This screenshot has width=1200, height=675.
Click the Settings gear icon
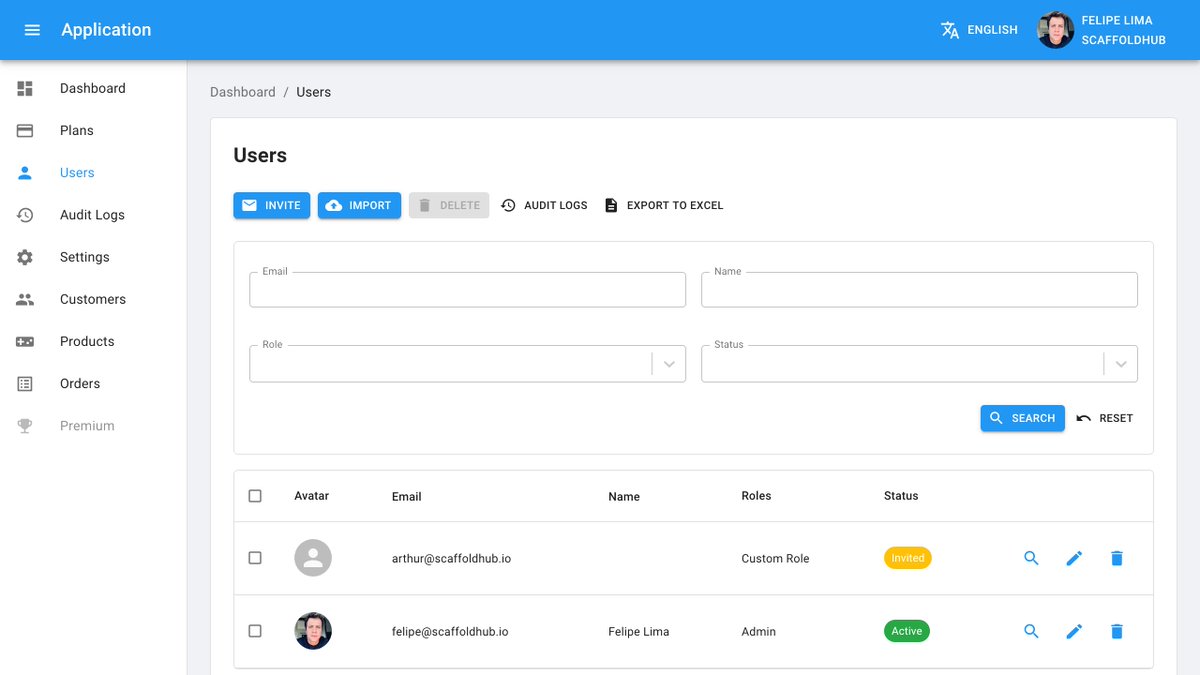click(x=25, y=257)
